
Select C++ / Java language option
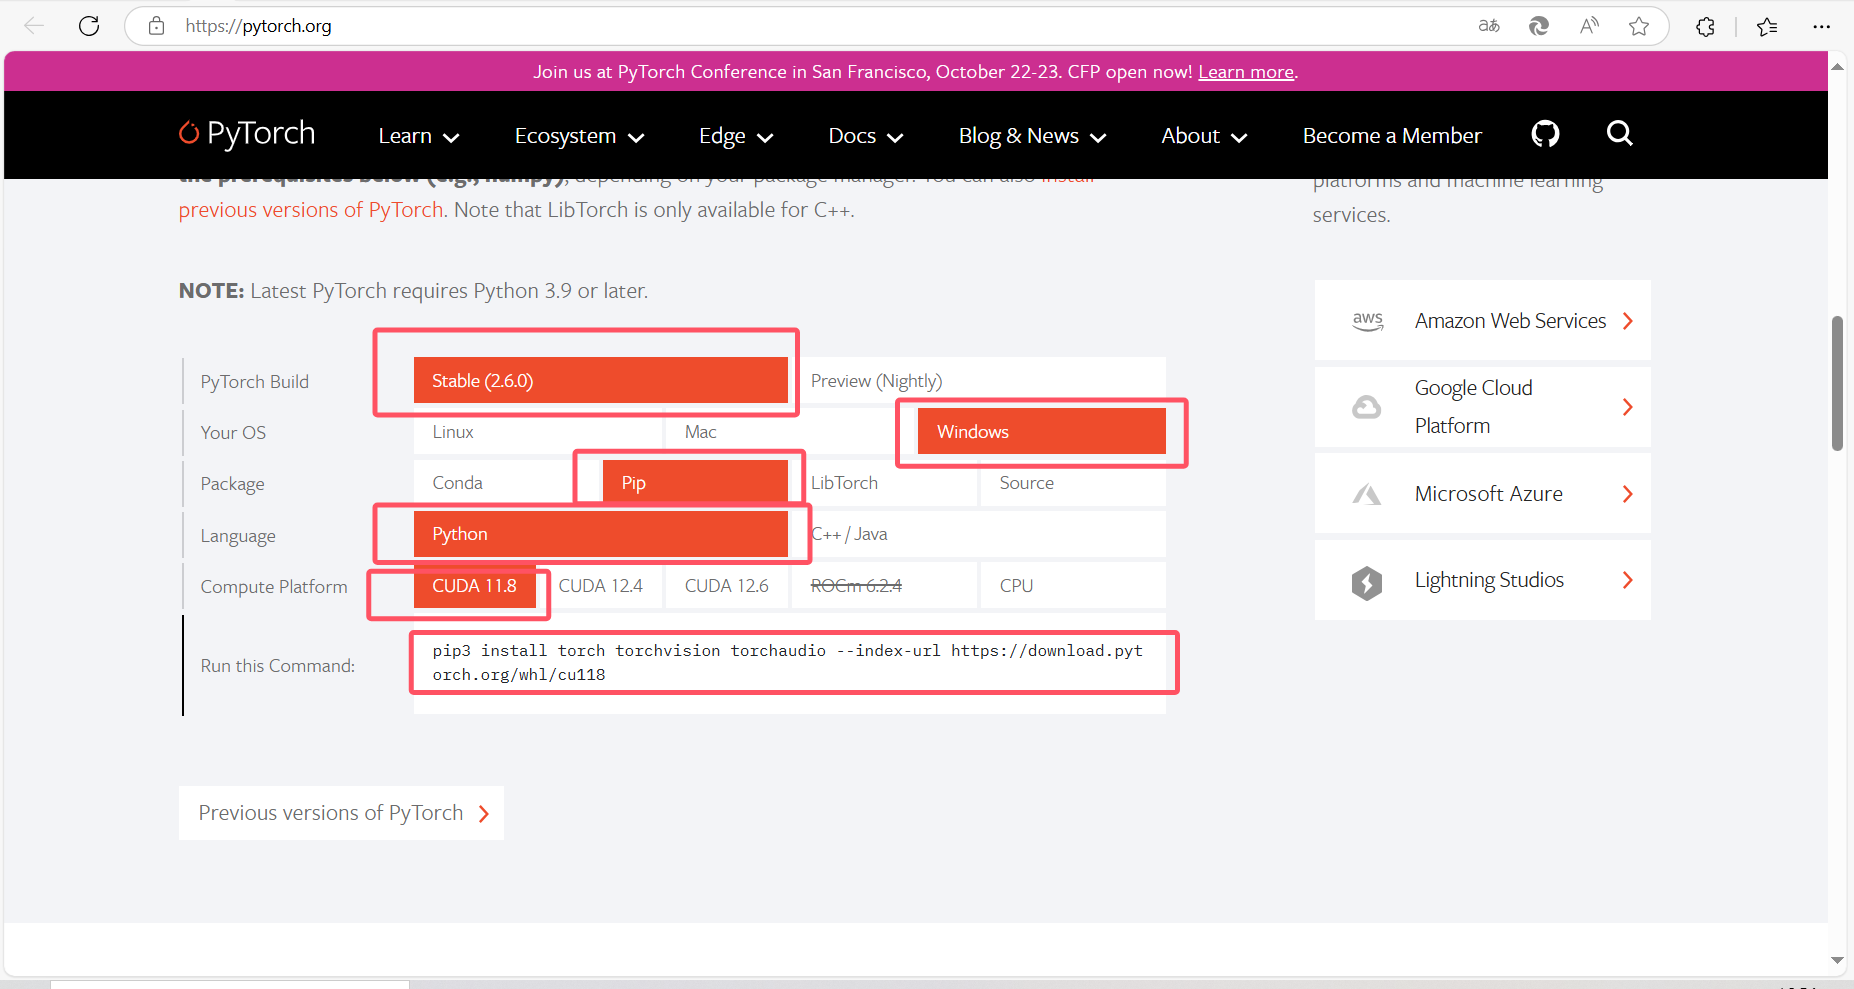pyautogui.click(x=979, y=534)
